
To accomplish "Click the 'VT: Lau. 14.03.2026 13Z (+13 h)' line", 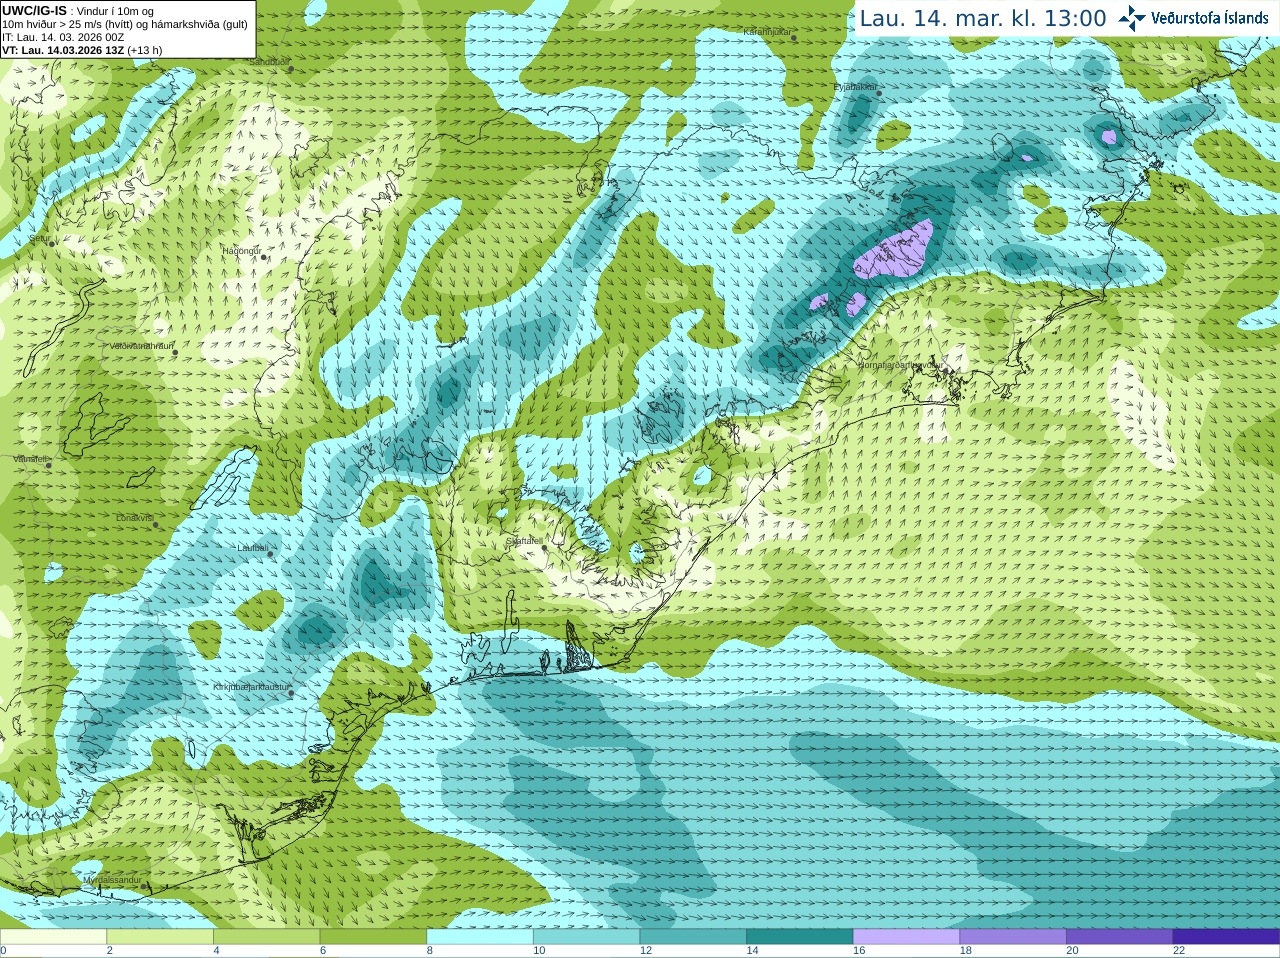I will click(x=82, y=50).
